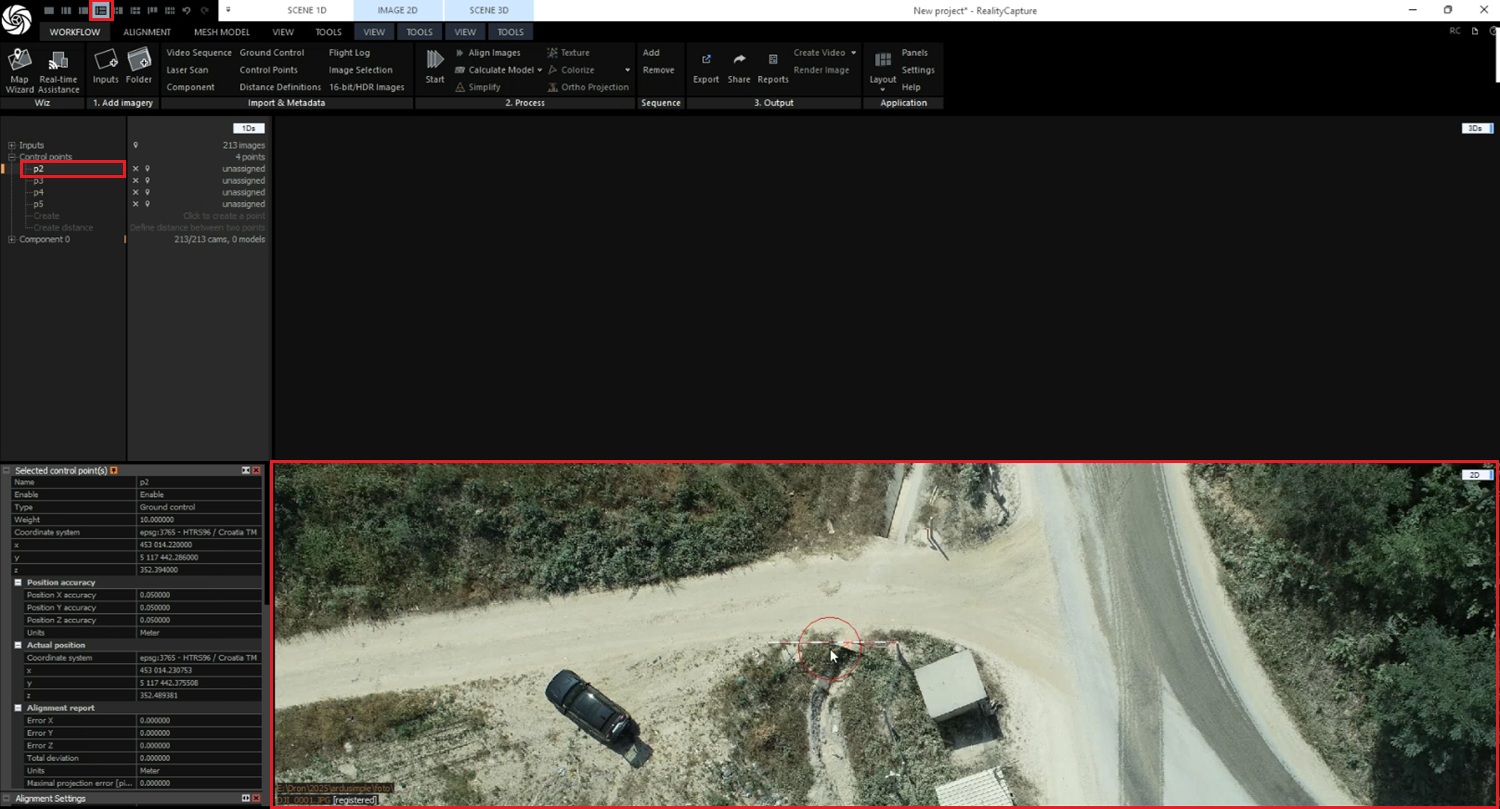1500x809 pixels.
Task: Open the MESH MODEL ribbon tab
Action: point(222,32)
